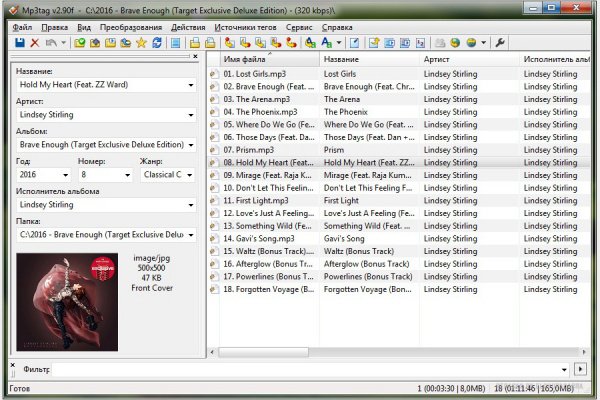
Task: Click the Tag - Filename converter icon
Action: pos(230,42)
